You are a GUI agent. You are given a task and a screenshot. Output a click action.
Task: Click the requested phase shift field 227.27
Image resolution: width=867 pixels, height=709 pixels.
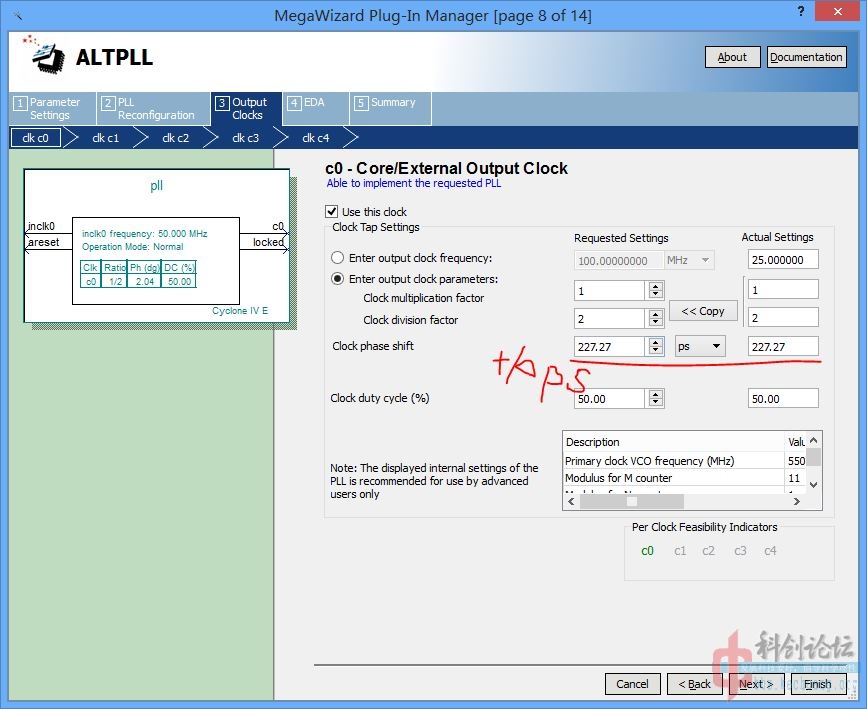tap(609, 347)
